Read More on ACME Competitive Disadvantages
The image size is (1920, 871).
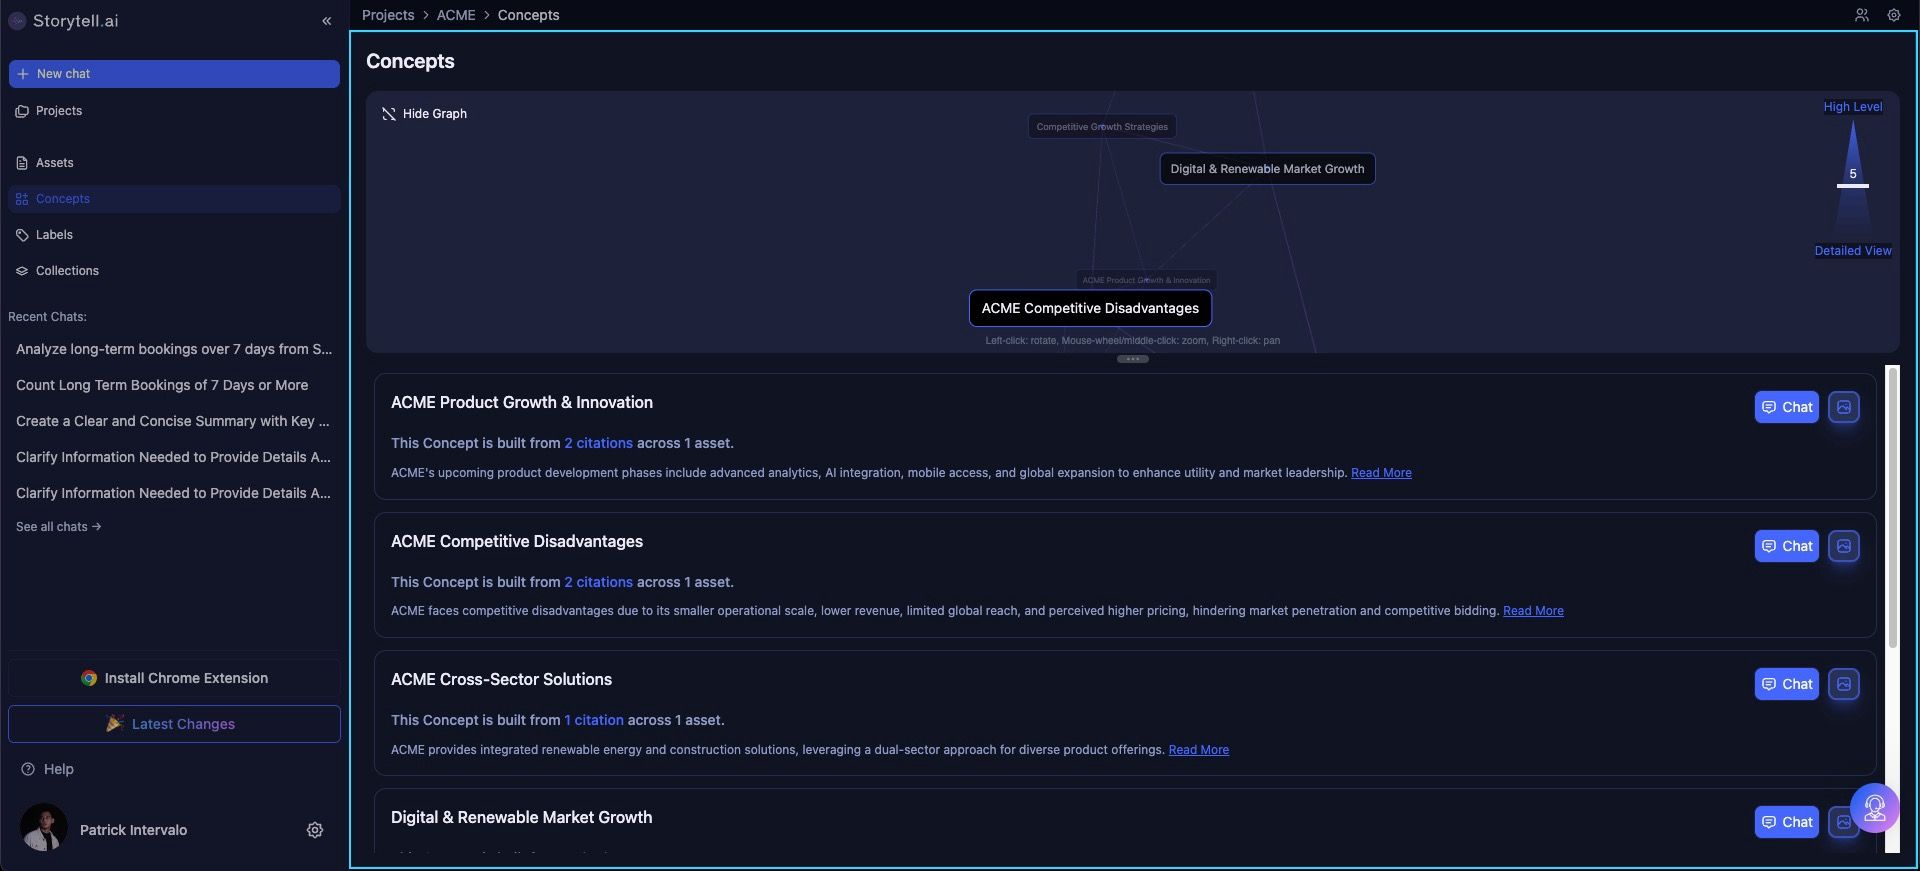pos(1533,611)
